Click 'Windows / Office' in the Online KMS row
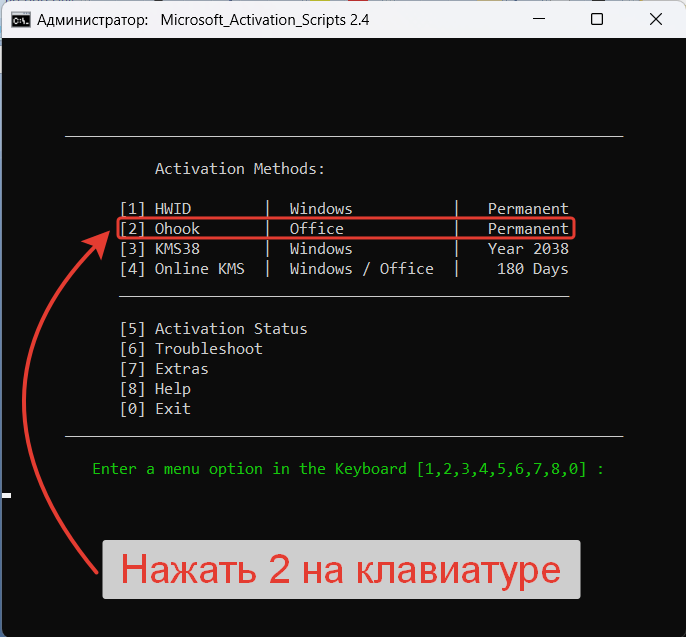Image resolution: width=686 pixels, height=637 pixels. click(361, 269)
